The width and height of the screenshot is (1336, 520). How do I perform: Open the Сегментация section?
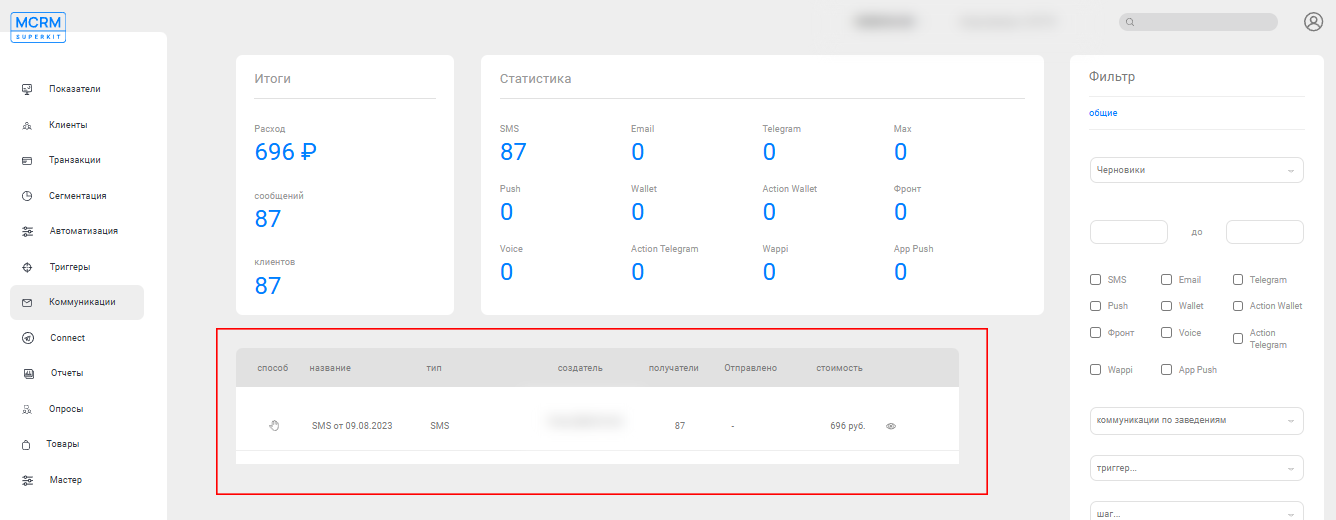(x=78, y=196)
